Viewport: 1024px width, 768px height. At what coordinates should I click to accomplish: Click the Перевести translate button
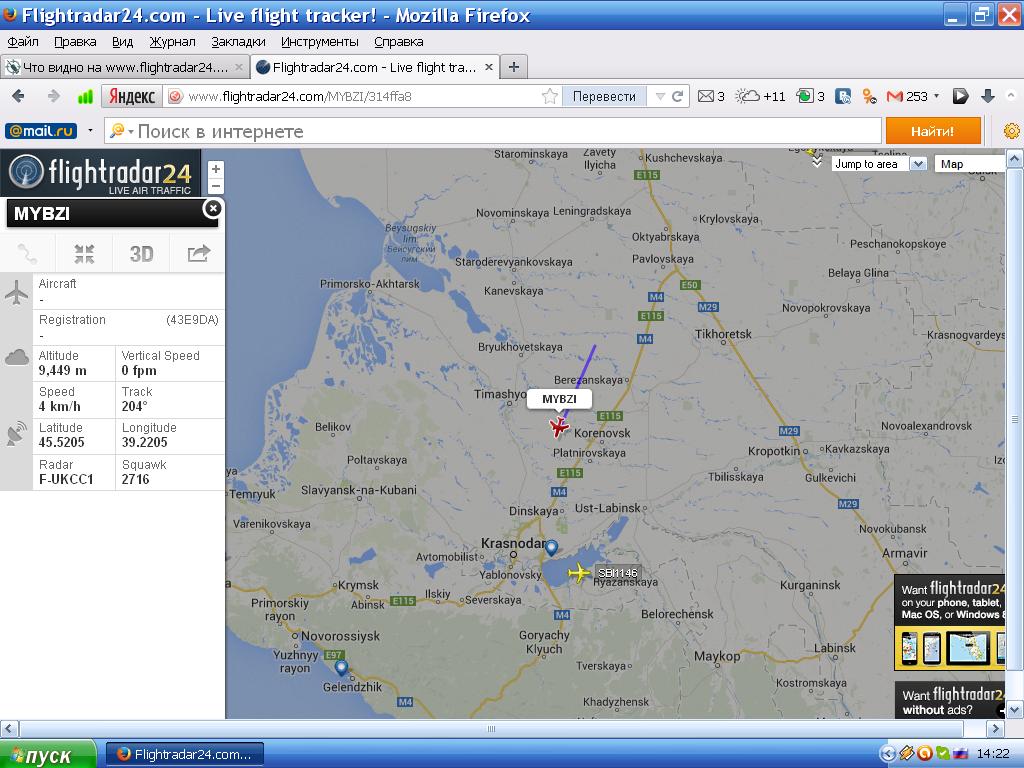(x=604, y=97)
